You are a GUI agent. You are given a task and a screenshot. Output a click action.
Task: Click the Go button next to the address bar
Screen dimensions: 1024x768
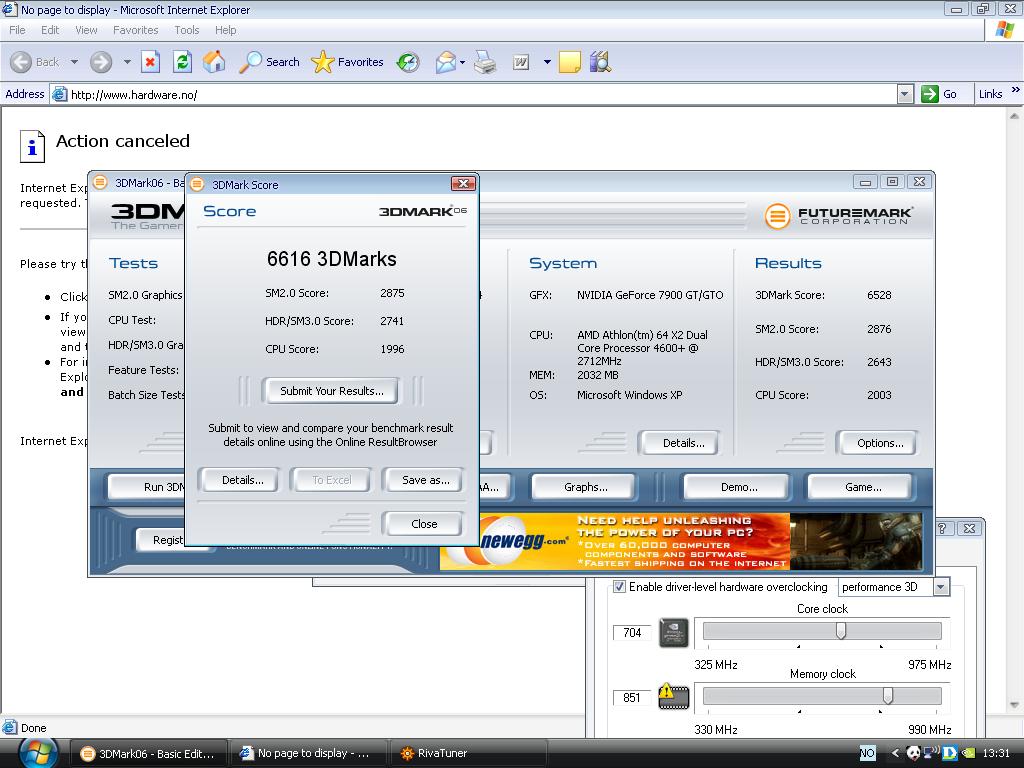point(939,94)
